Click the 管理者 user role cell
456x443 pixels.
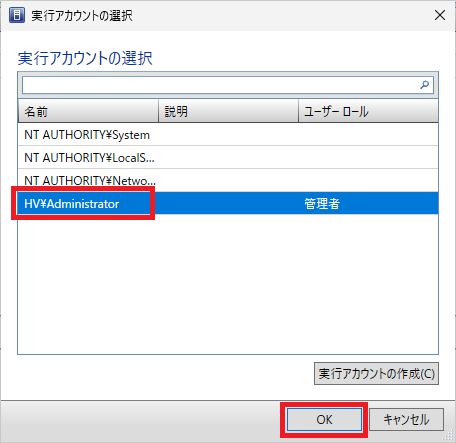point(322,203)
